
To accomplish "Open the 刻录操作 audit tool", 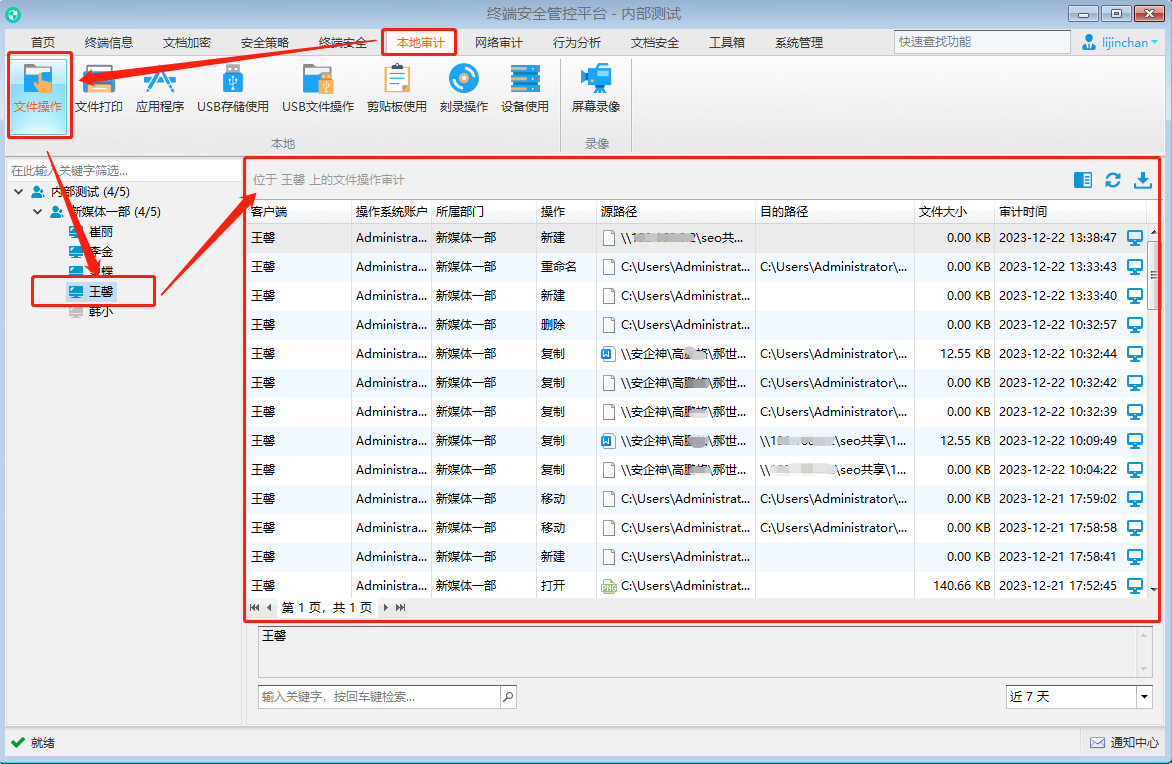I will tap(463, 90).
